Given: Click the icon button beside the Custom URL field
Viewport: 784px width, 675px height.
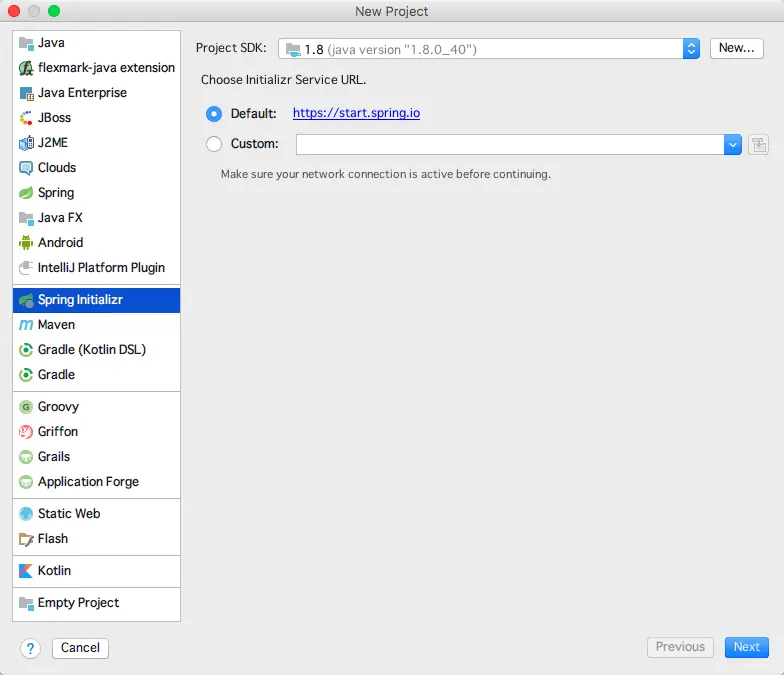Looking at the screenshot, I should pos(758,145).
